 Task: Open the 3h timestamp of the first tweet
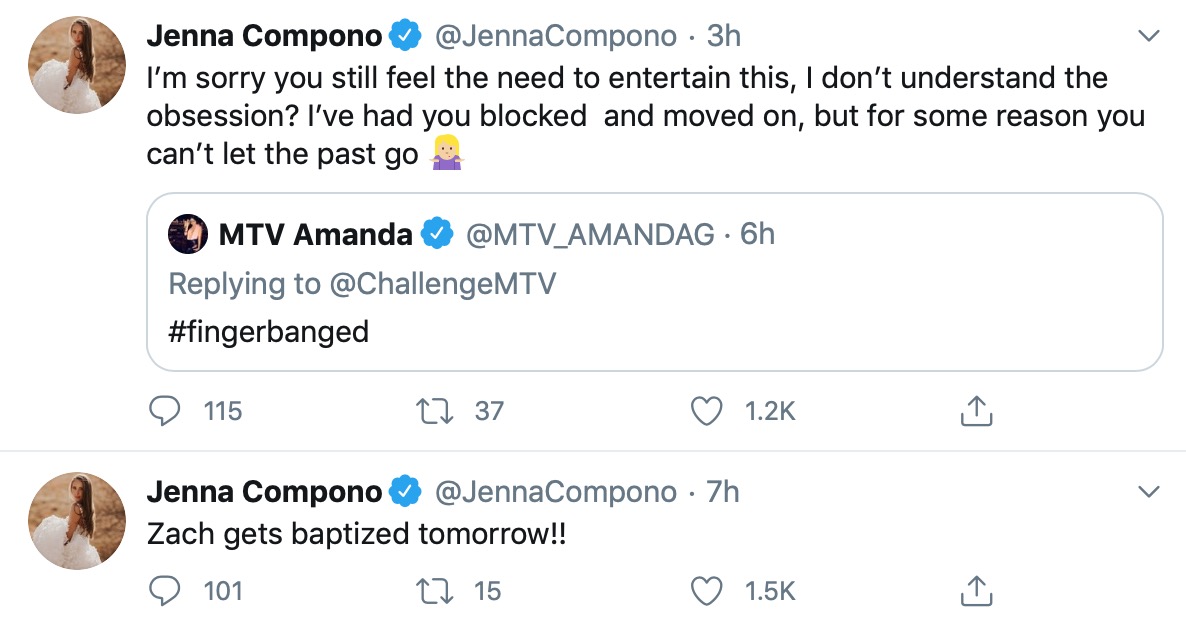tap(723, 36)
